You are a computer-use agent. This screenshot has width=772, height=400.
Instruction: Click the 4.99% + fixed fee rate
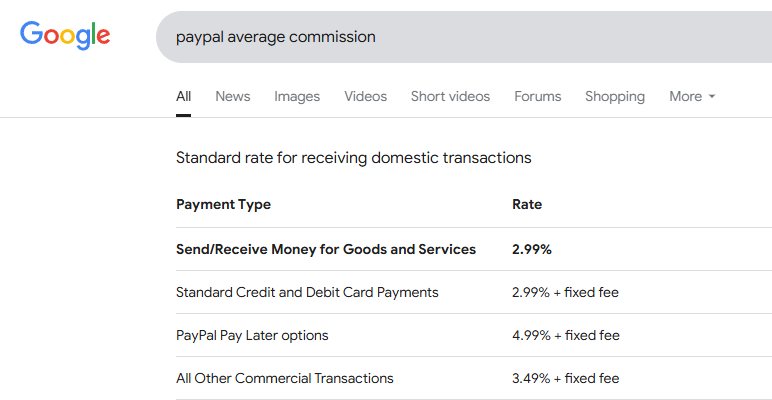click(x=566, y=335)
